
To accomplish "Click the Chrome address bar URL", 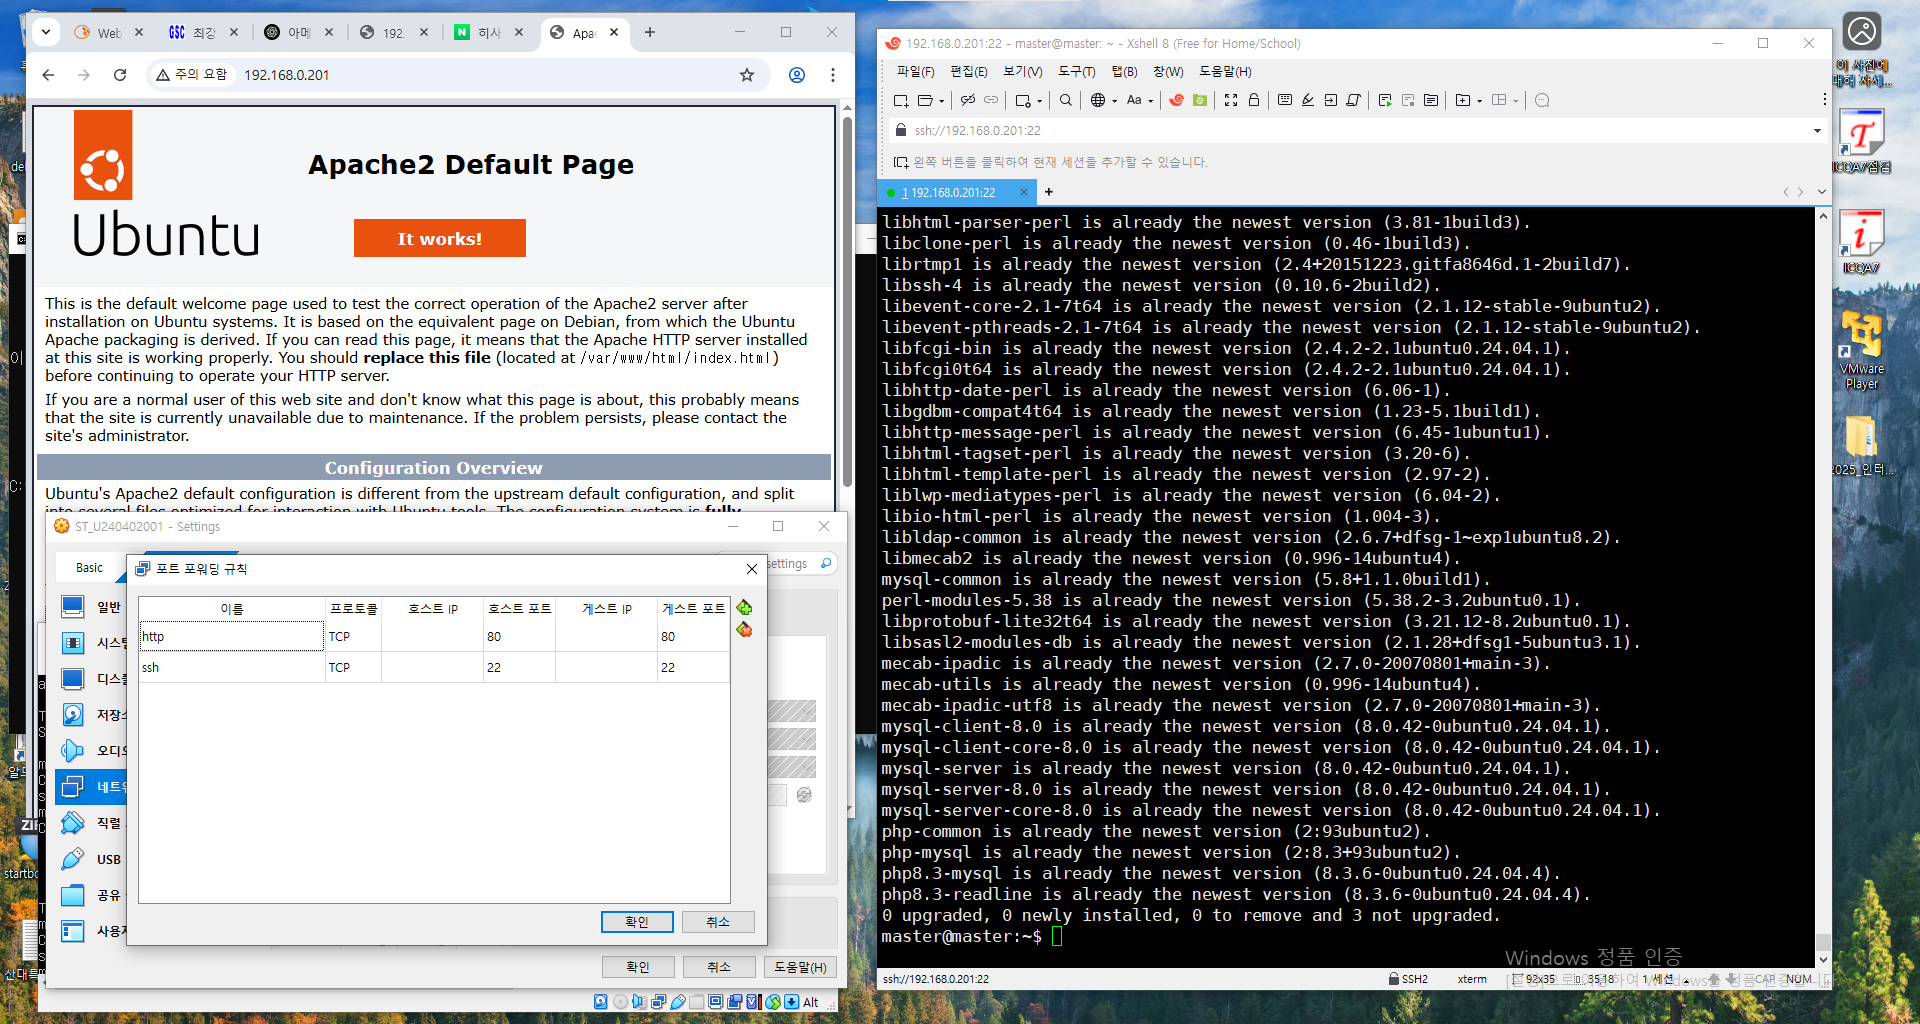I will (287, 75).
